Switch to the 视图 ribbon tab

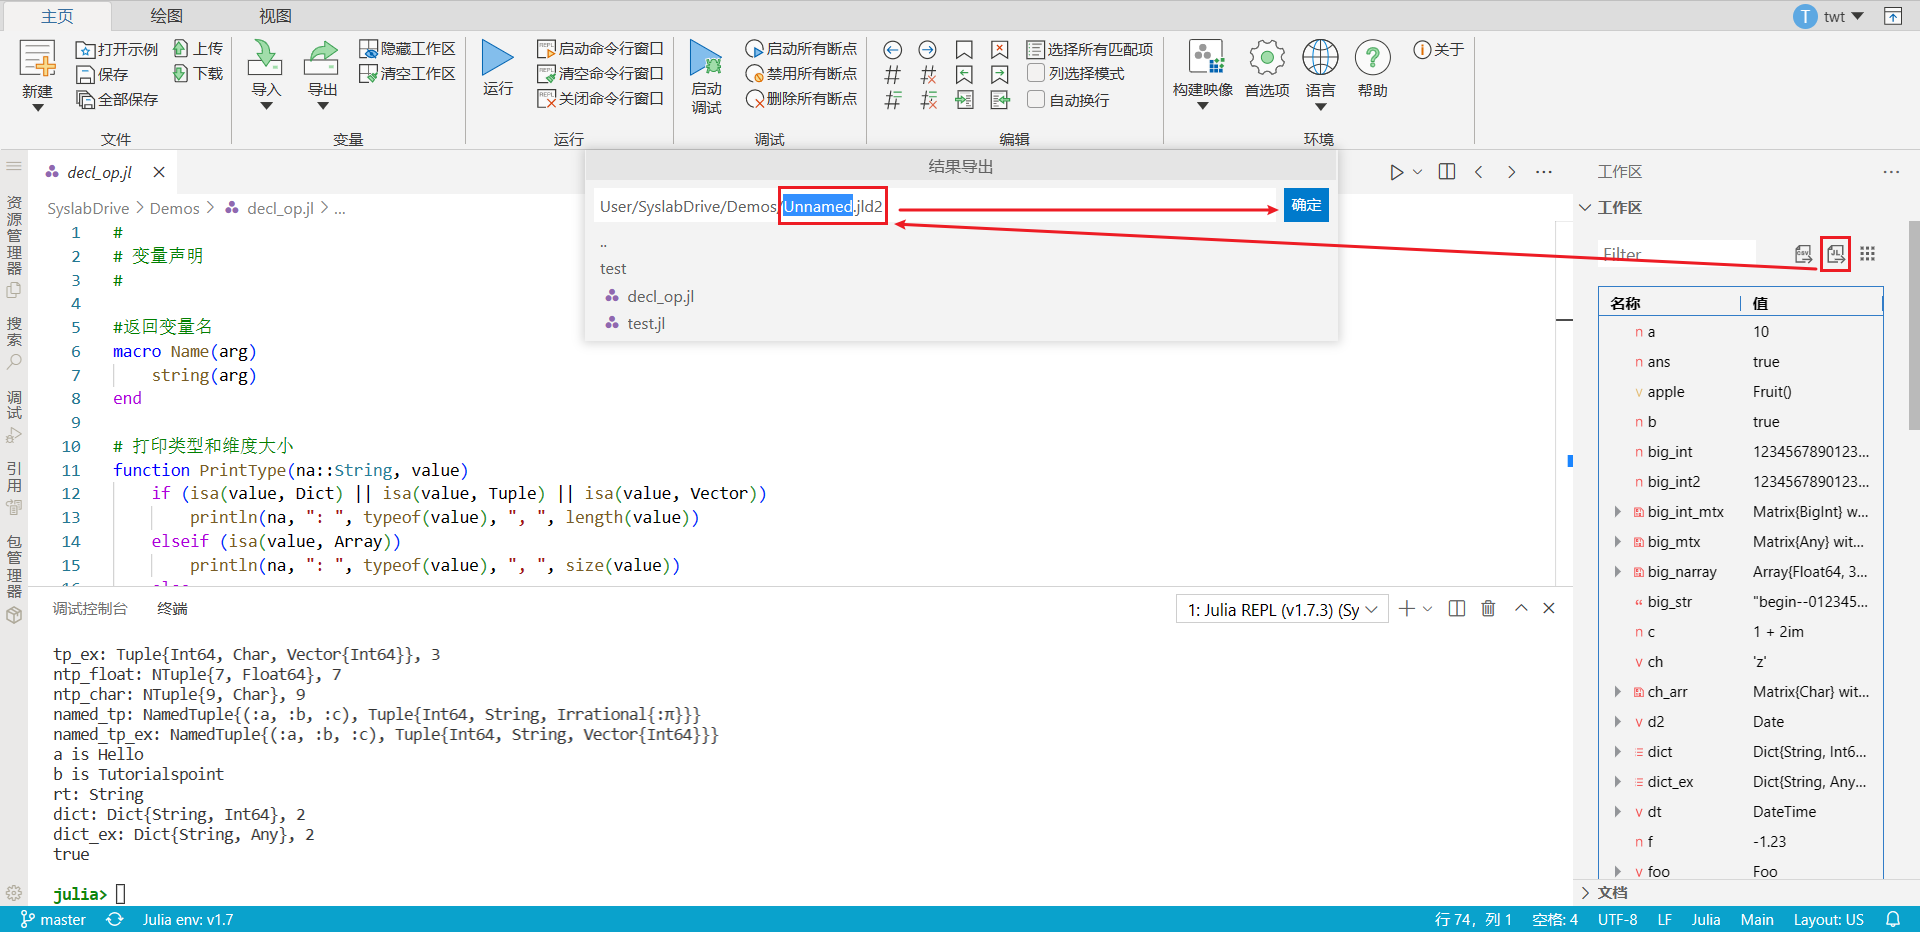pos(275,16)
